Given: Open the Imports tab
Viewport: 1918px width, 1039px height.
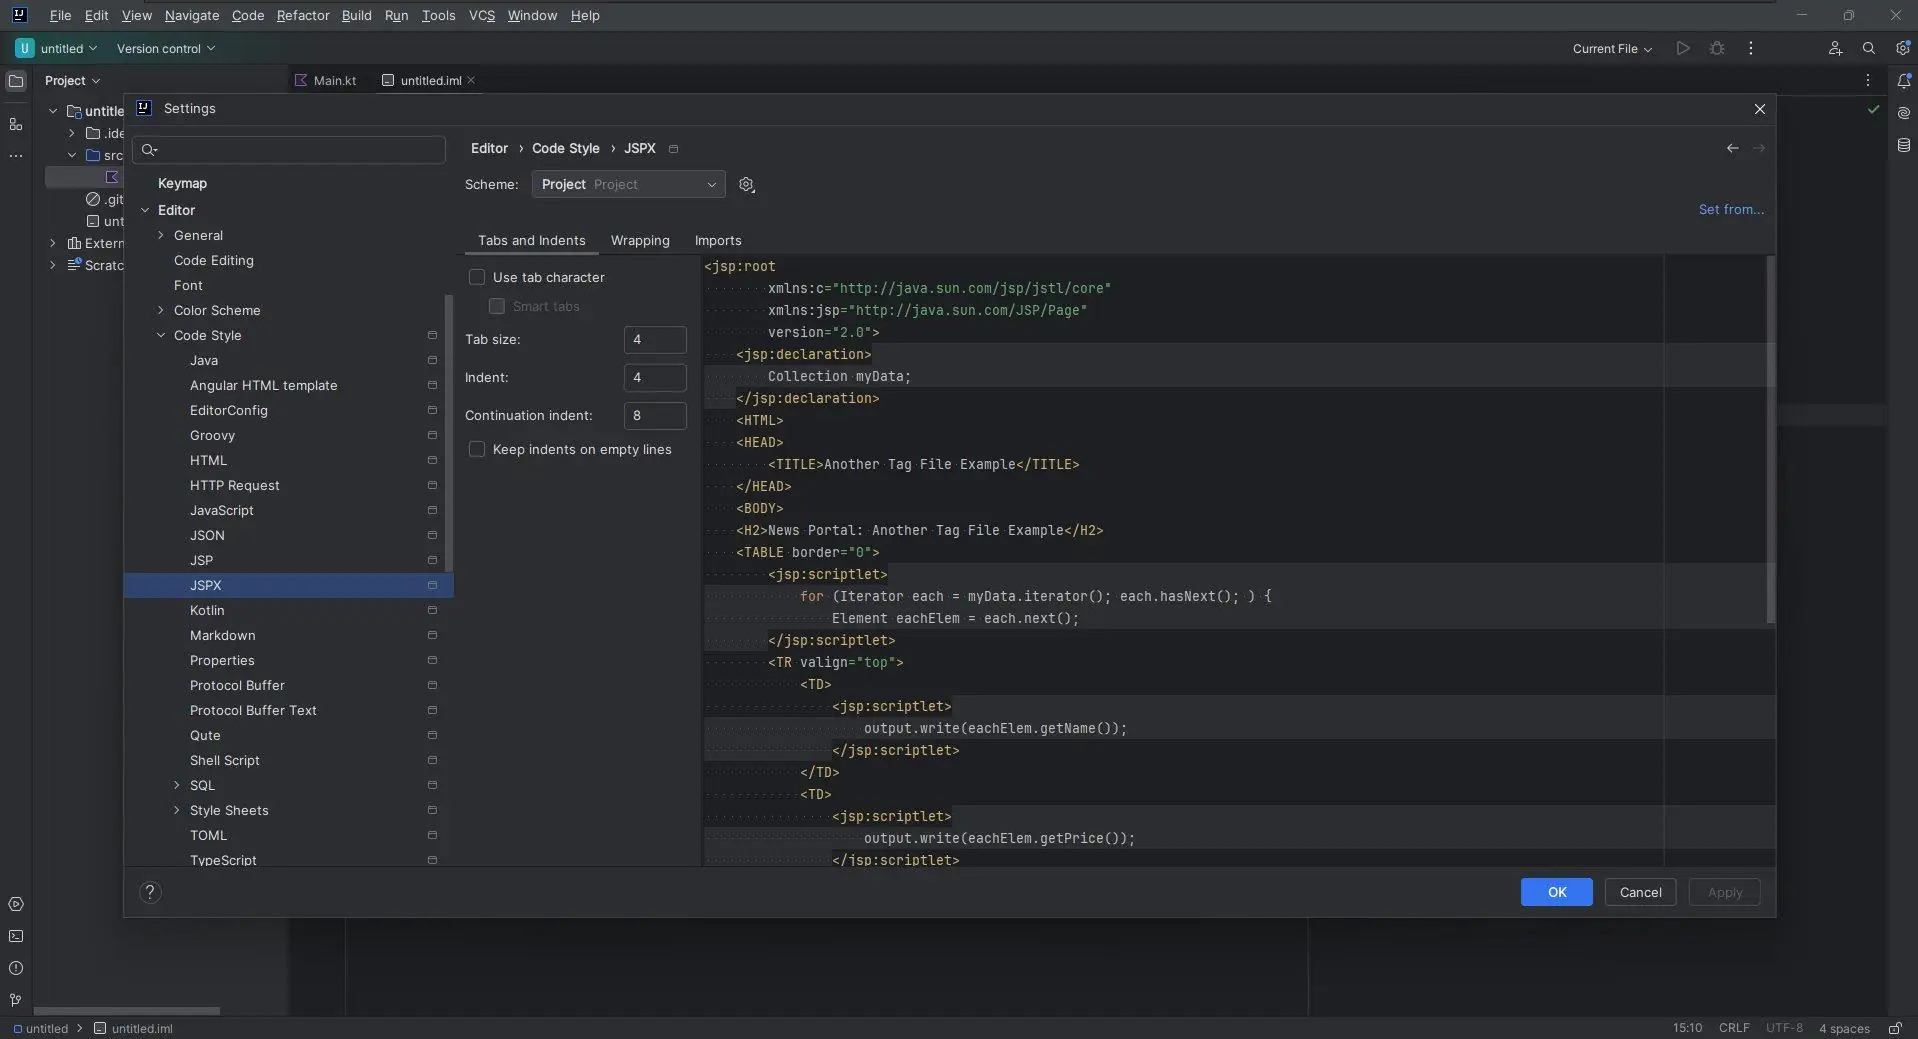Looking at the screenshot, I should click(x=718, y=241).
